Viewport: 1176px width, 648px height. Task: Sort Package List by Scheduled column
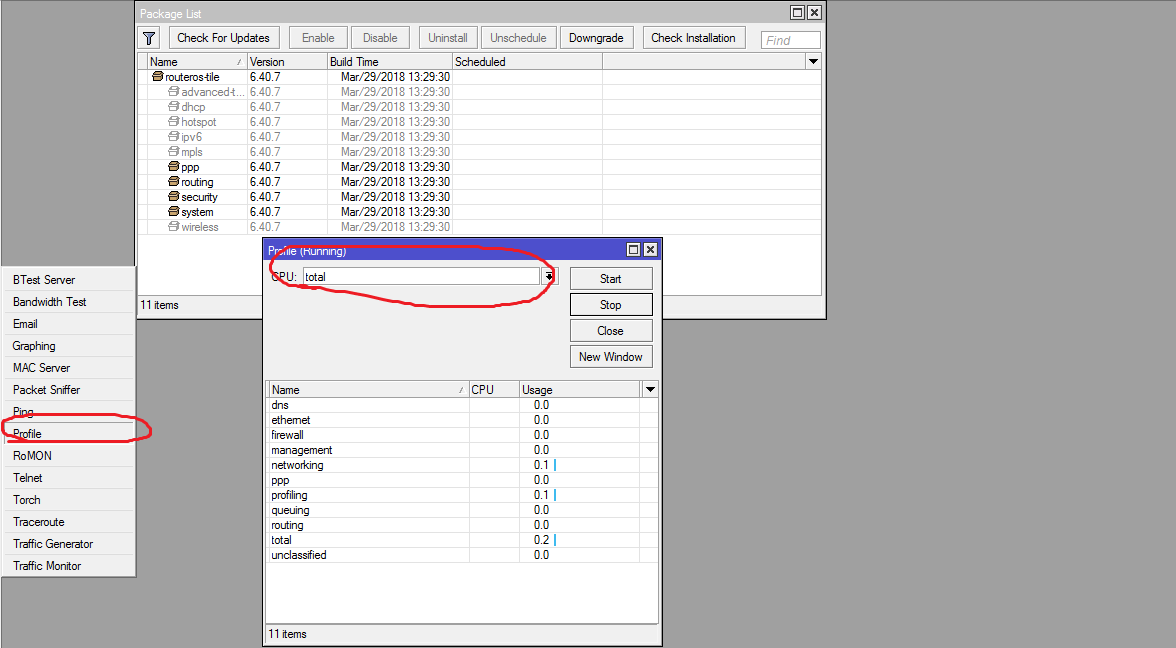[x=527, y=62]
